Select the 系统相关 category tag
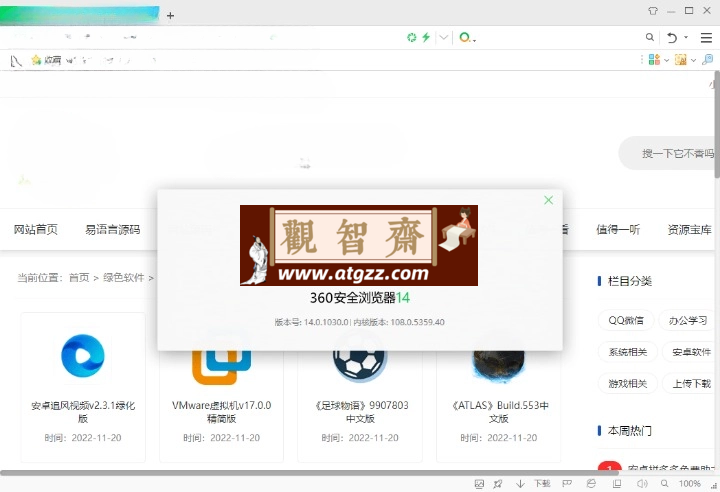Screen dimensions: 720x492 (628, 352)
